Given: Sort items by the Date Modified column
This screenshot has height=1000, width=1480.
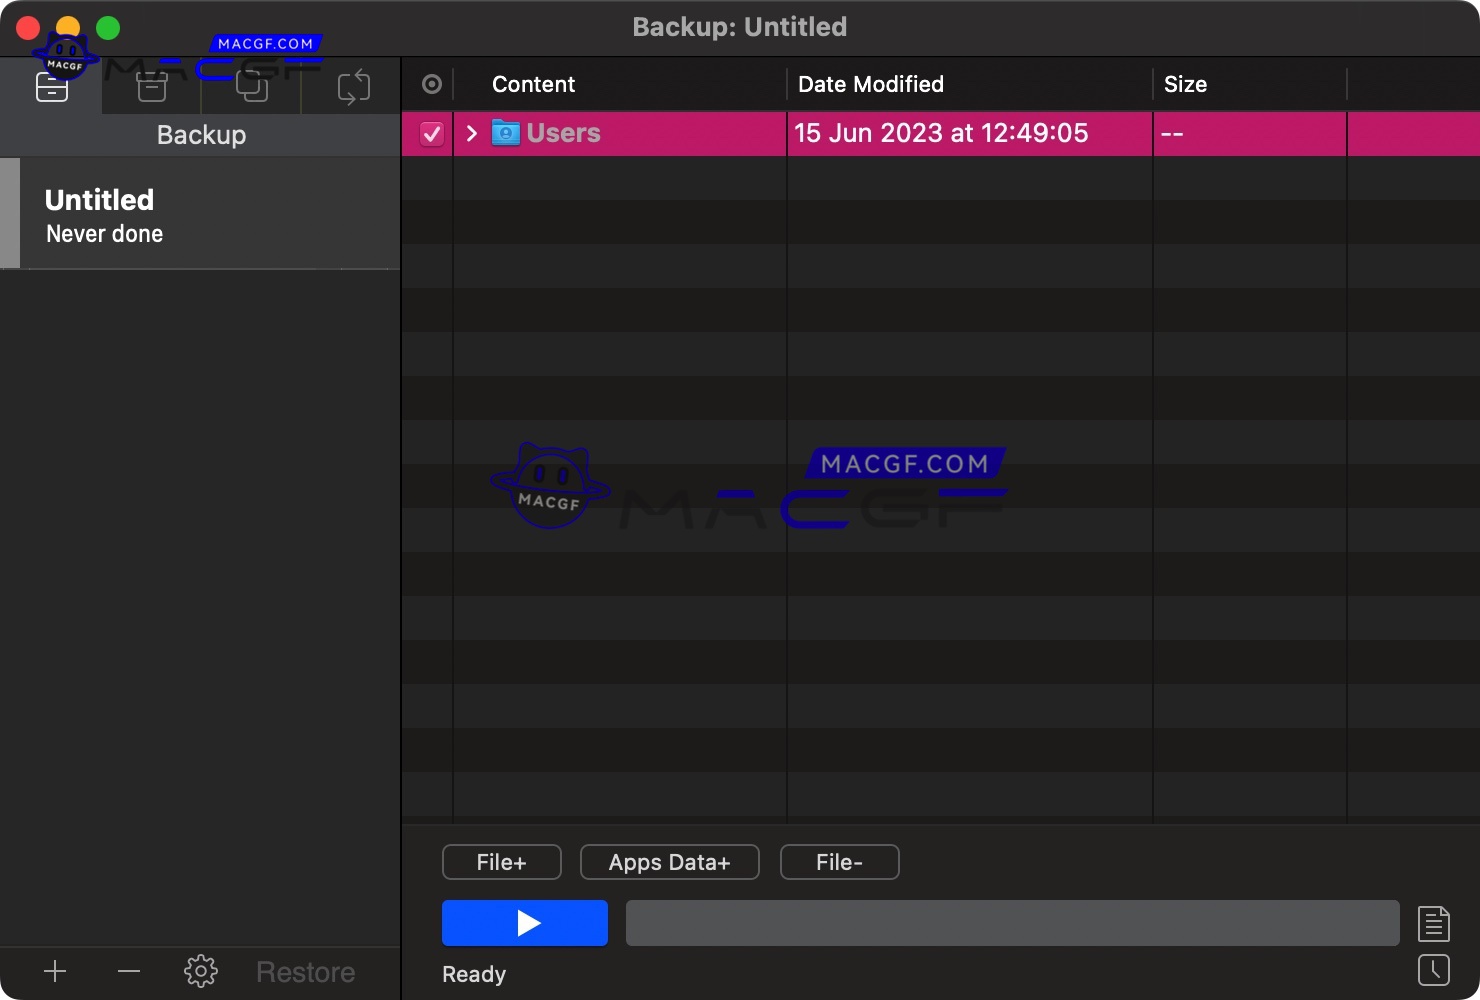Looking at the screenshot, I should click(x=870, y=84).
